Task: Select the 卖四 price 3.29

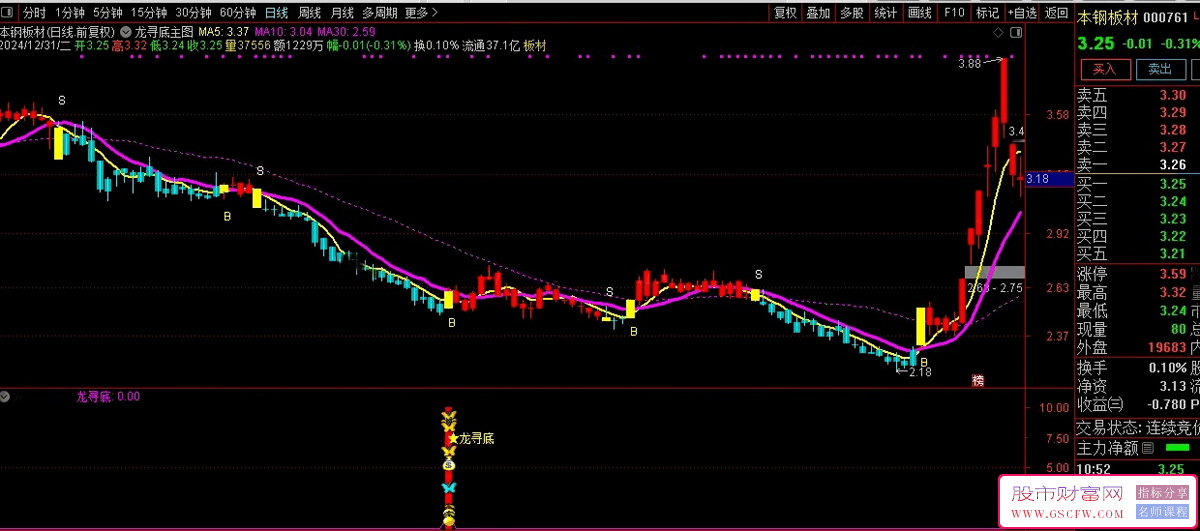Action: (x=1172, y=113)
